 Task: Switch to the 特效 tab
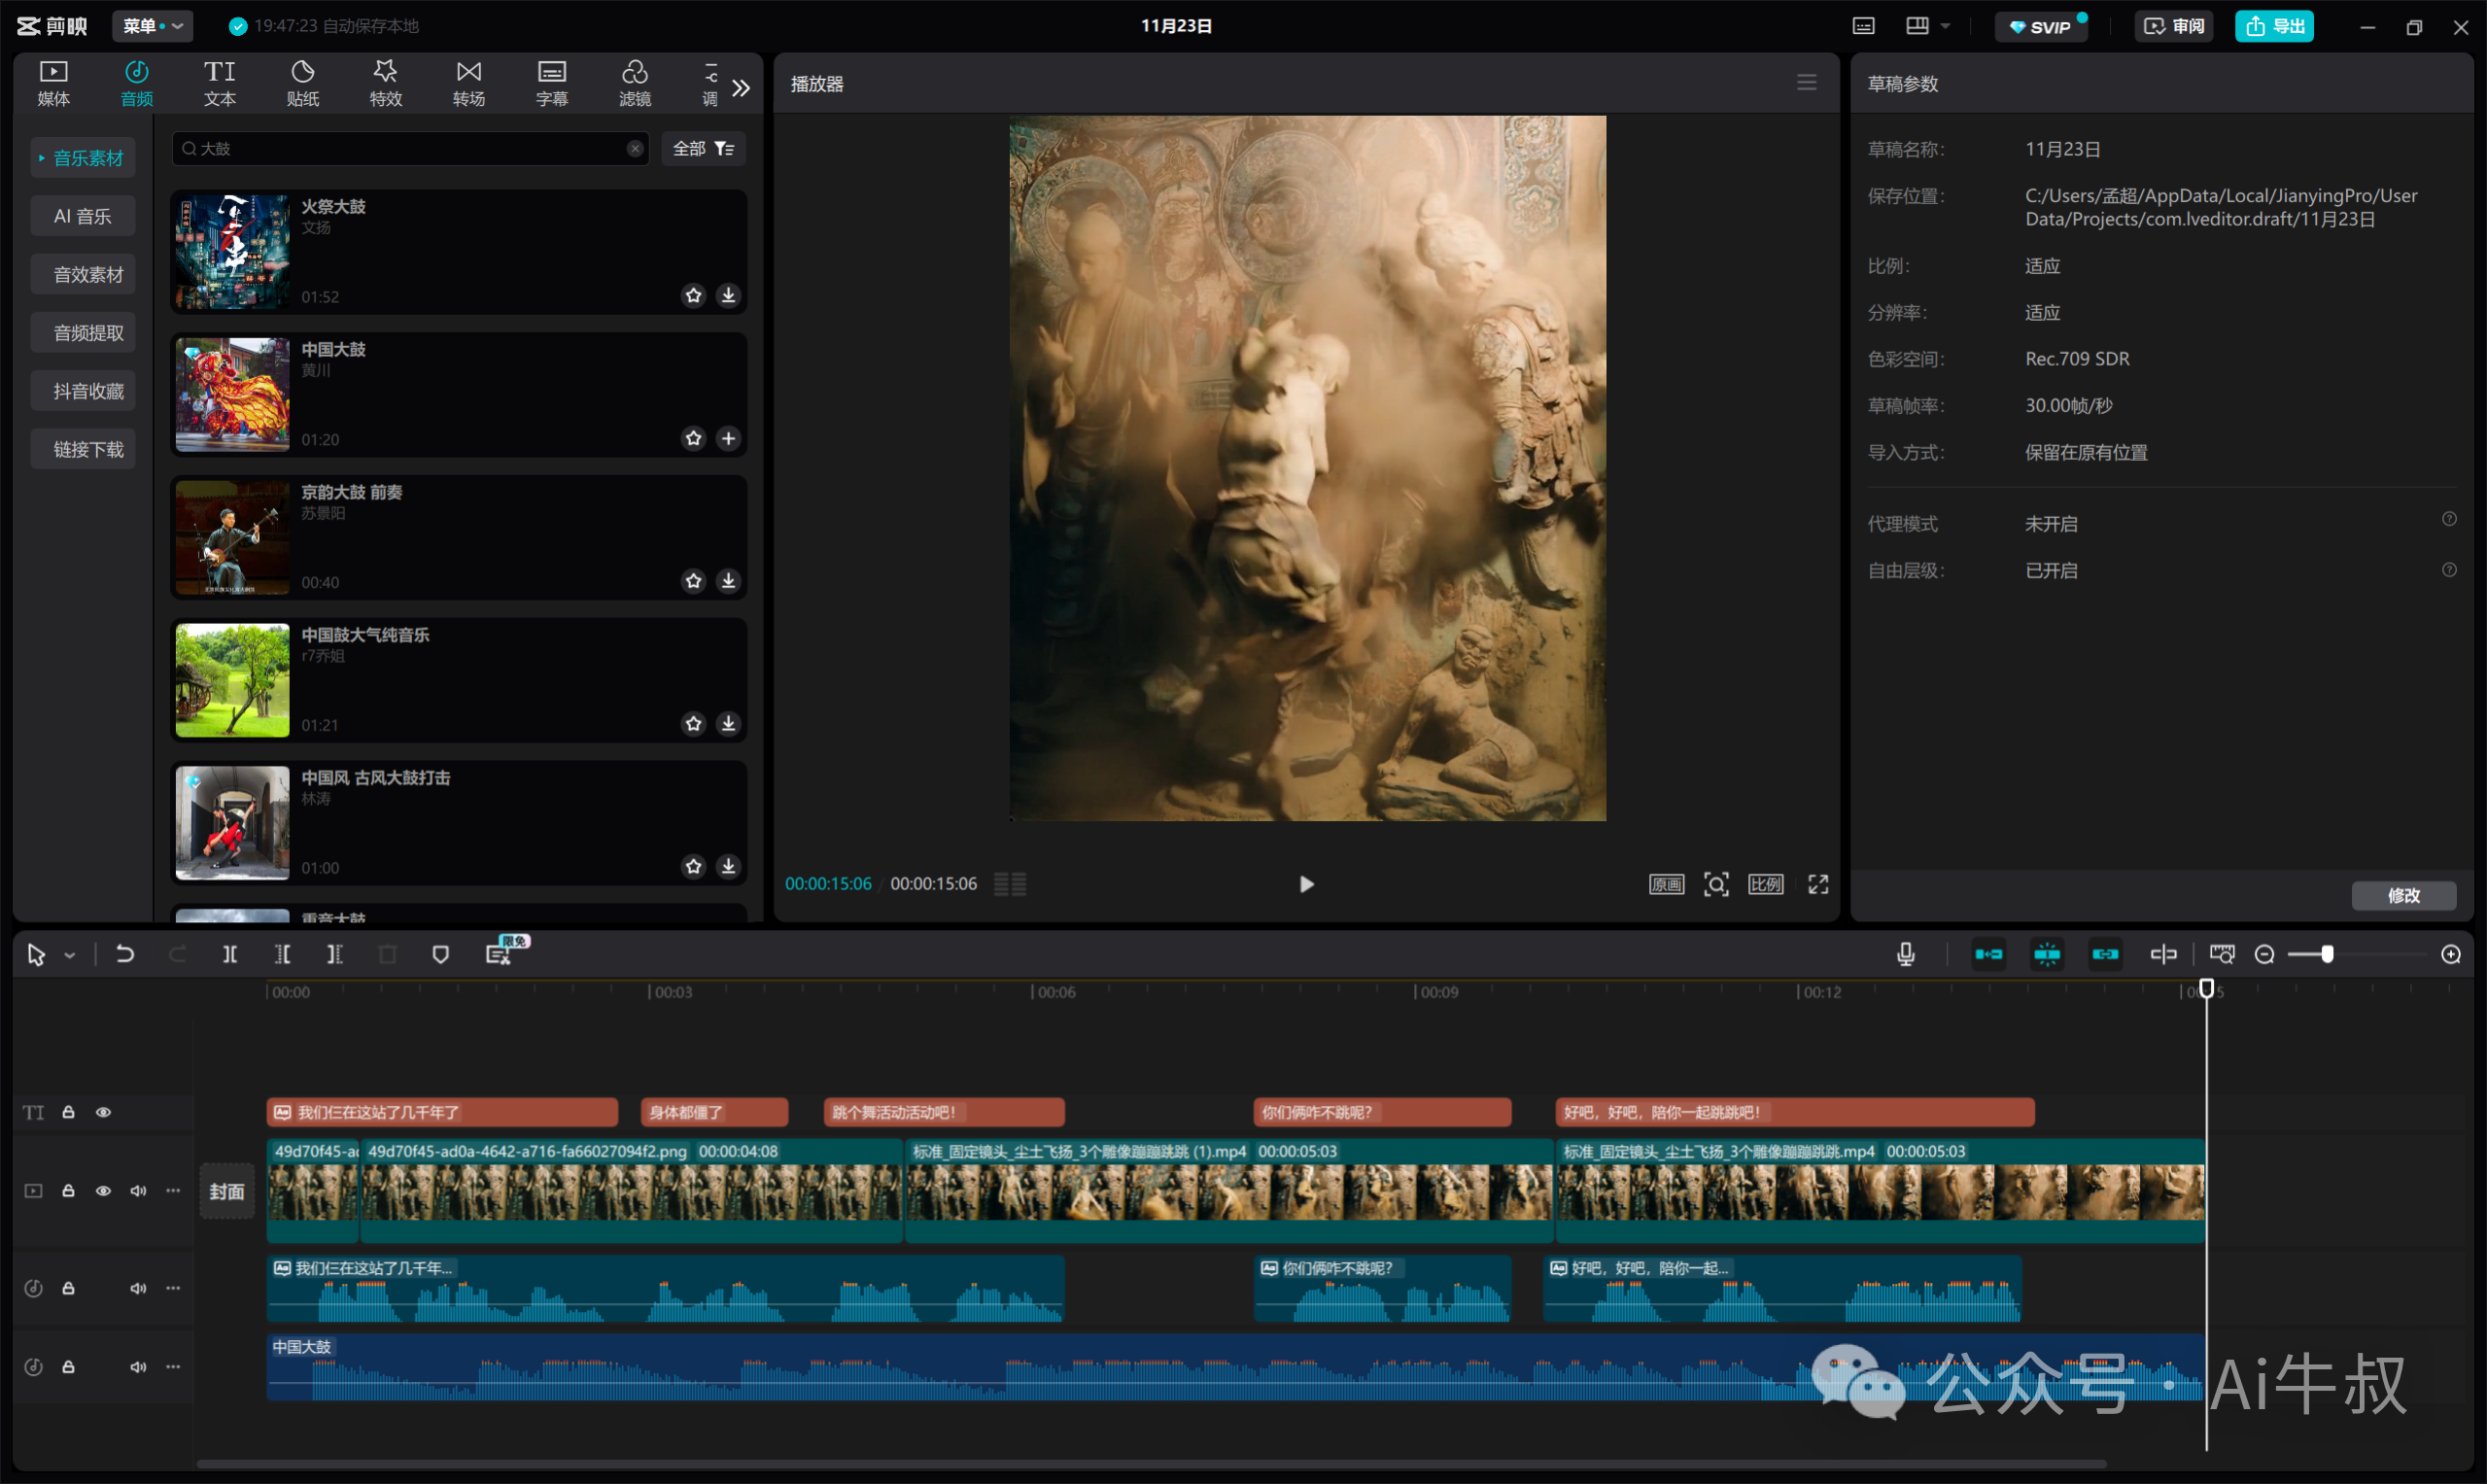point(385,83)
